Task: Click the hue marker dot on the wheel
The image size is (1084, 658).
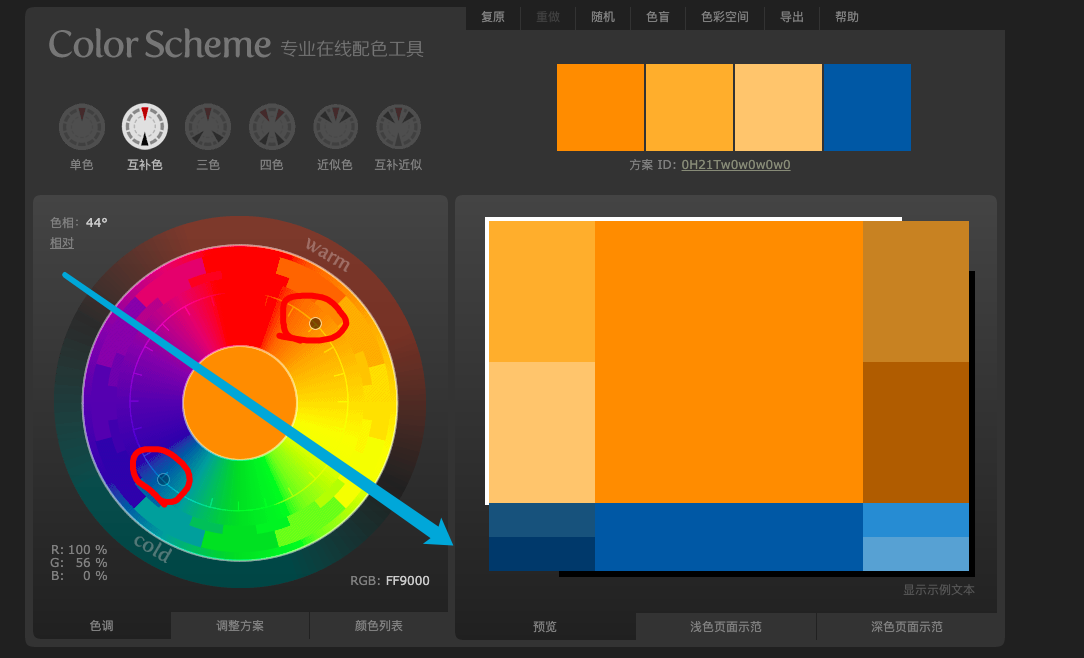Action: tap(316, 322)
